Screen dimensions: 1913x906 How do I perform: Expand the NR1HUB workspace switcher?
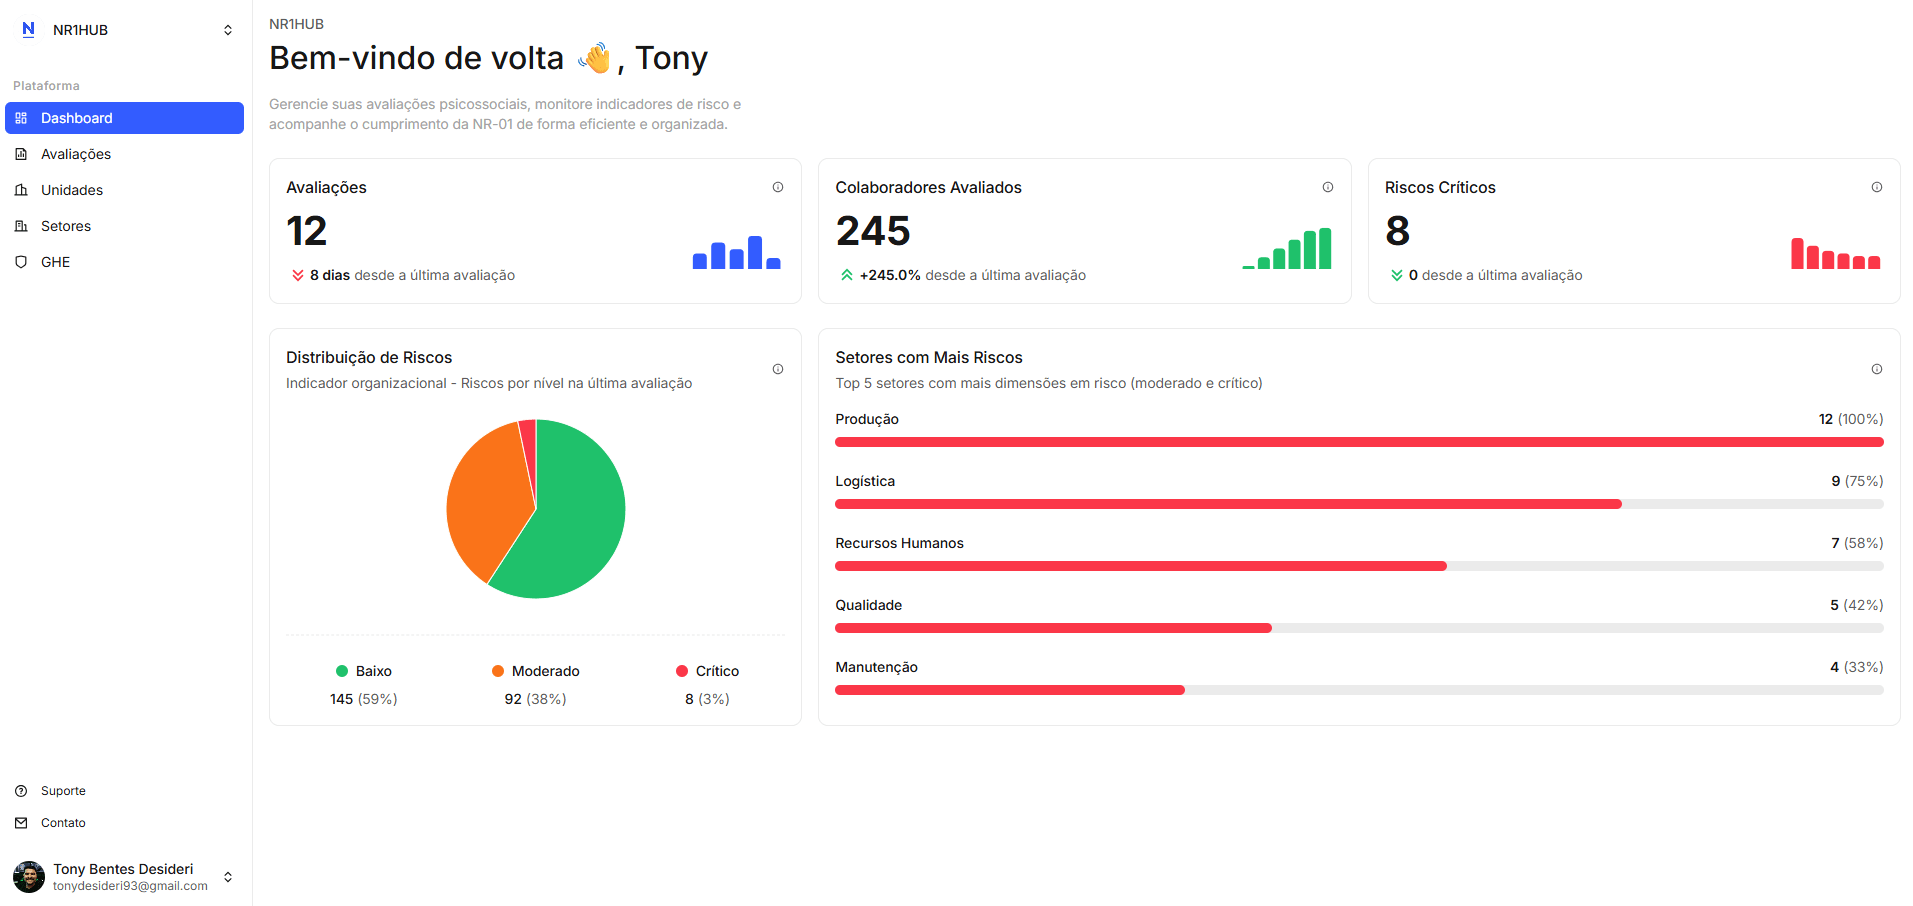(x=228, y=30)
